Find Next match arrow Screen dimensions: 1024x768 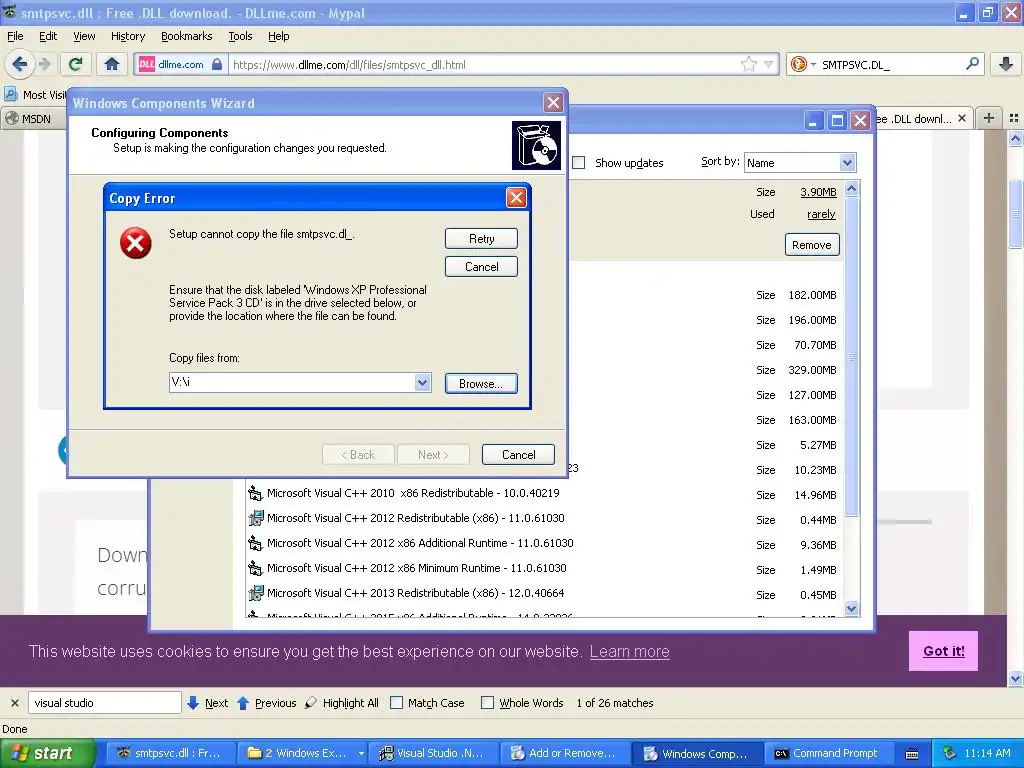[193, 703]
